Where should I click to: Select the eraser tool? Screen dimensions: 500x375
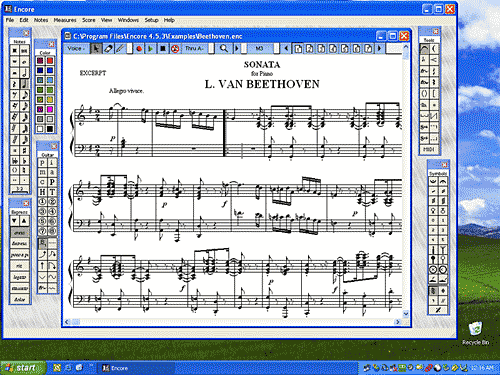point(108,49)
